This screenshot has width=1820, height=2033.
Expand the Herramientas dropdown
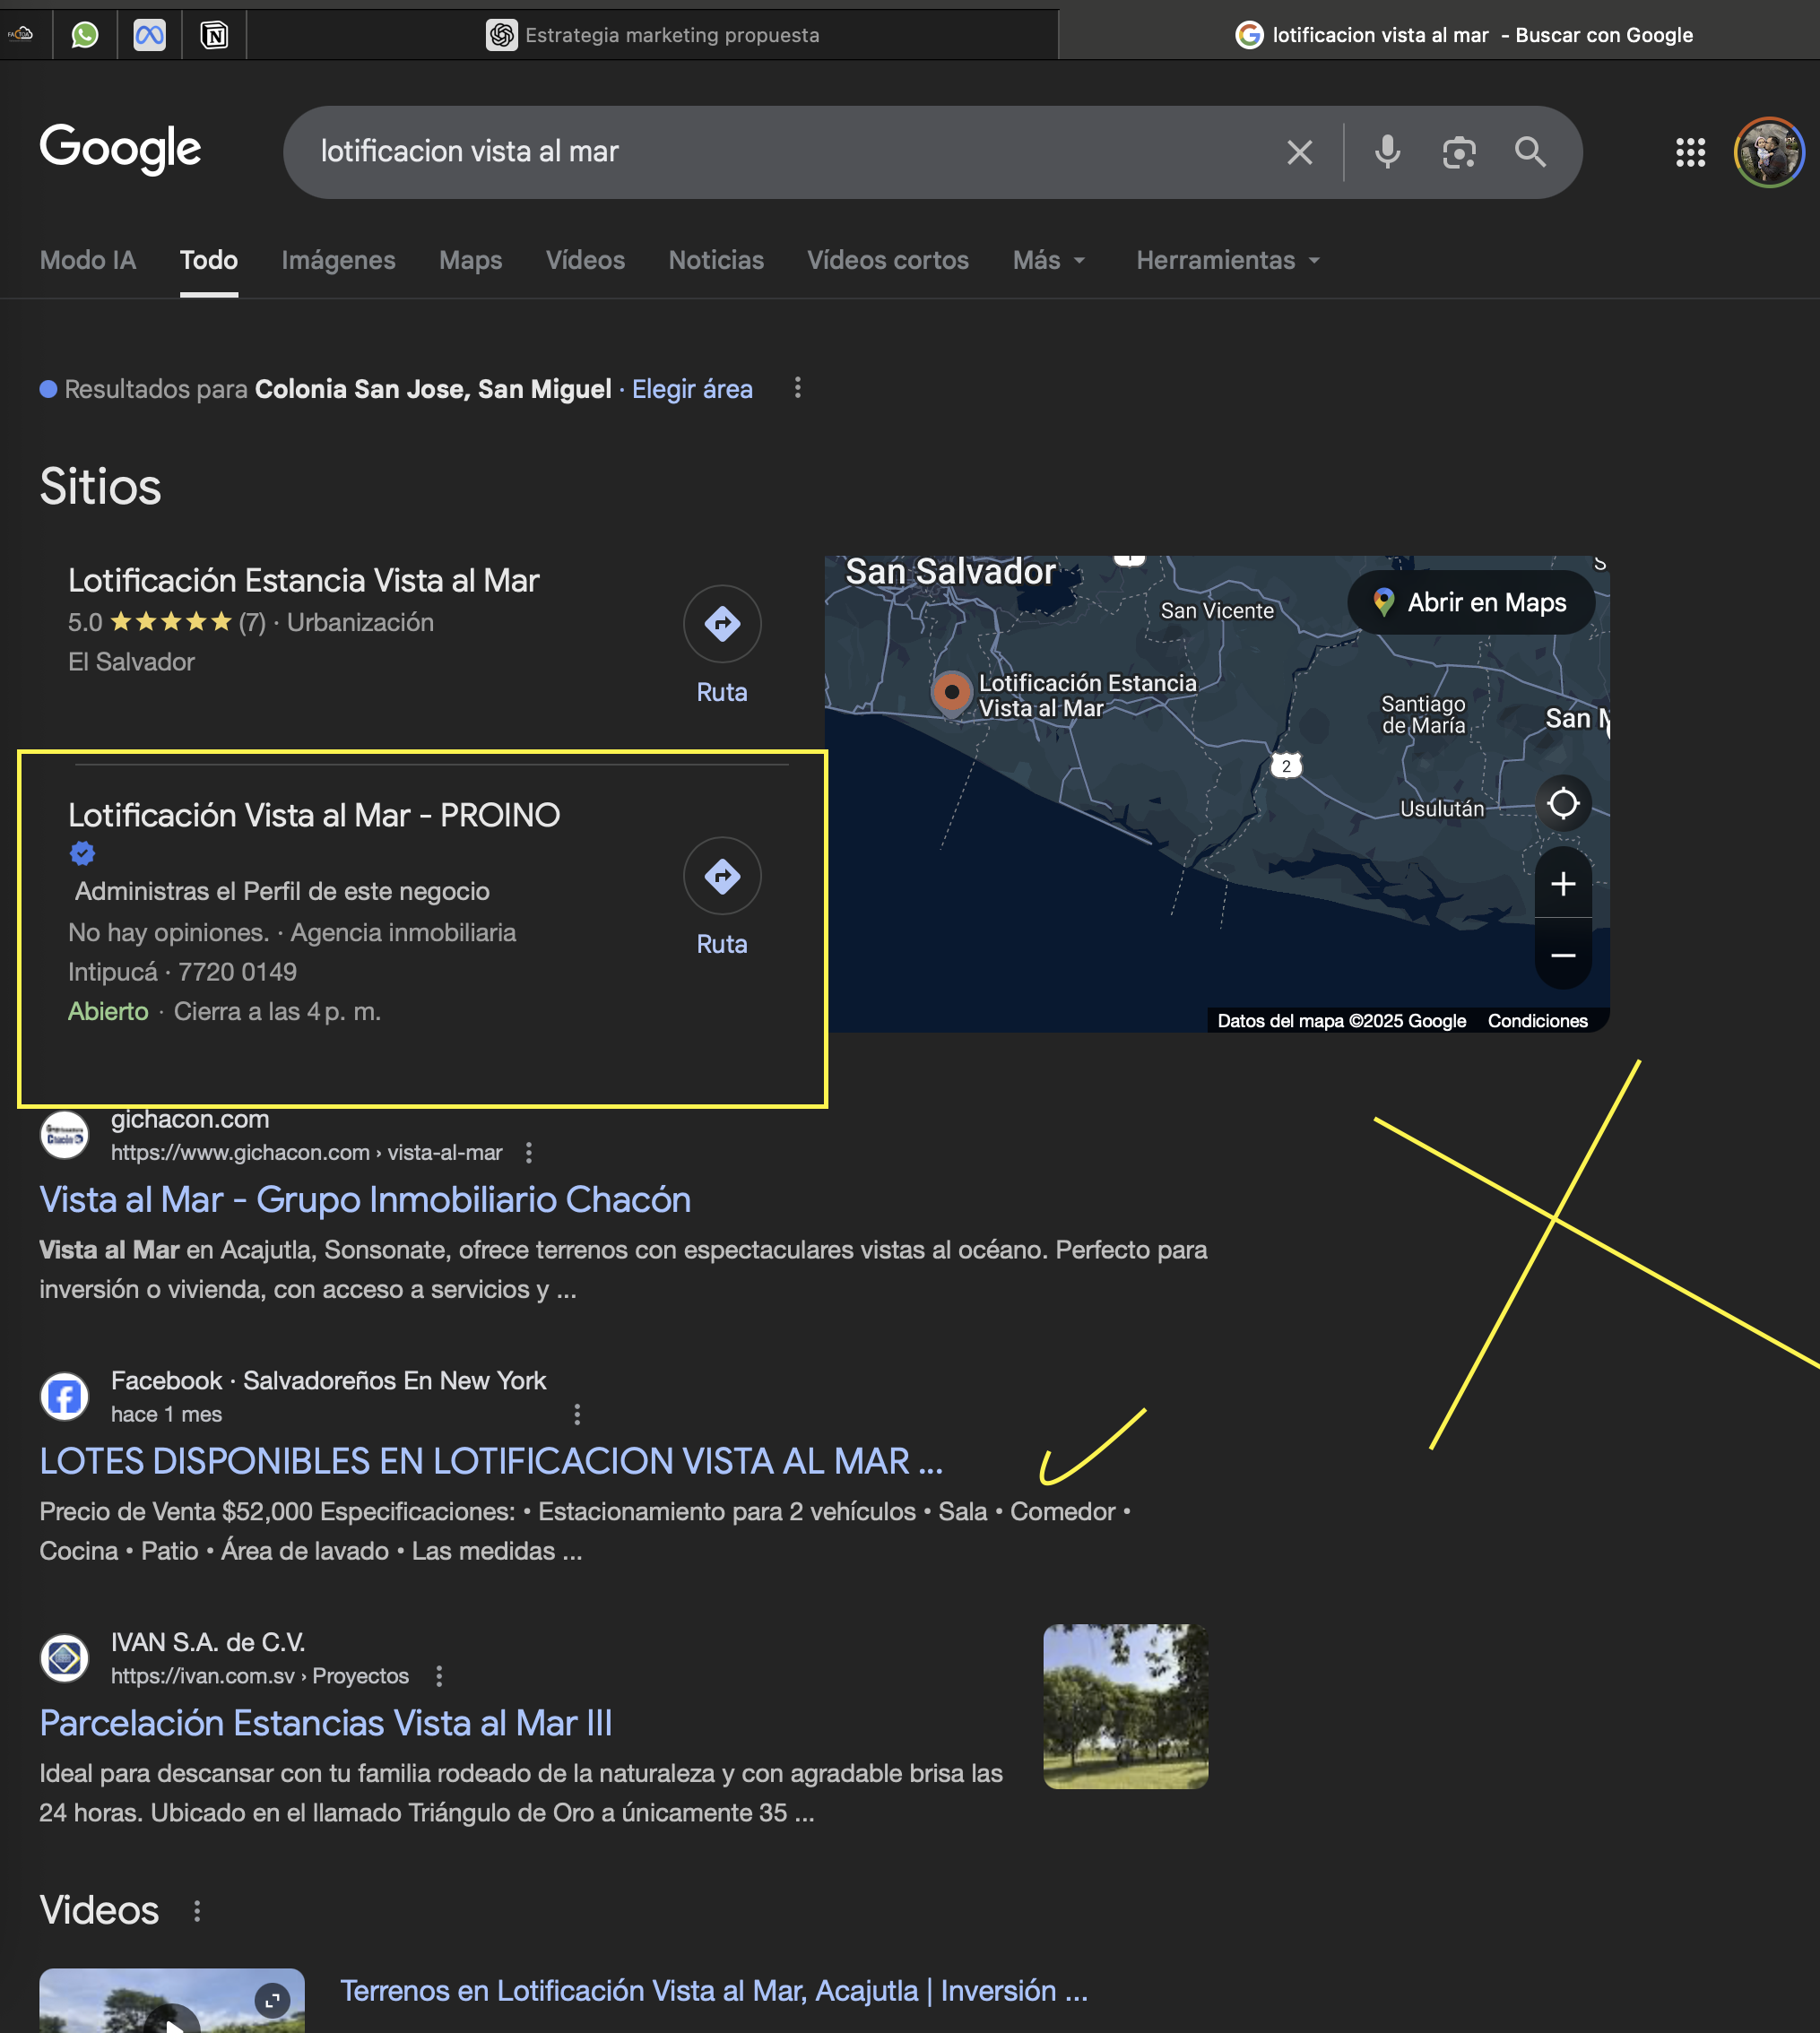(x=1228, y=260)
